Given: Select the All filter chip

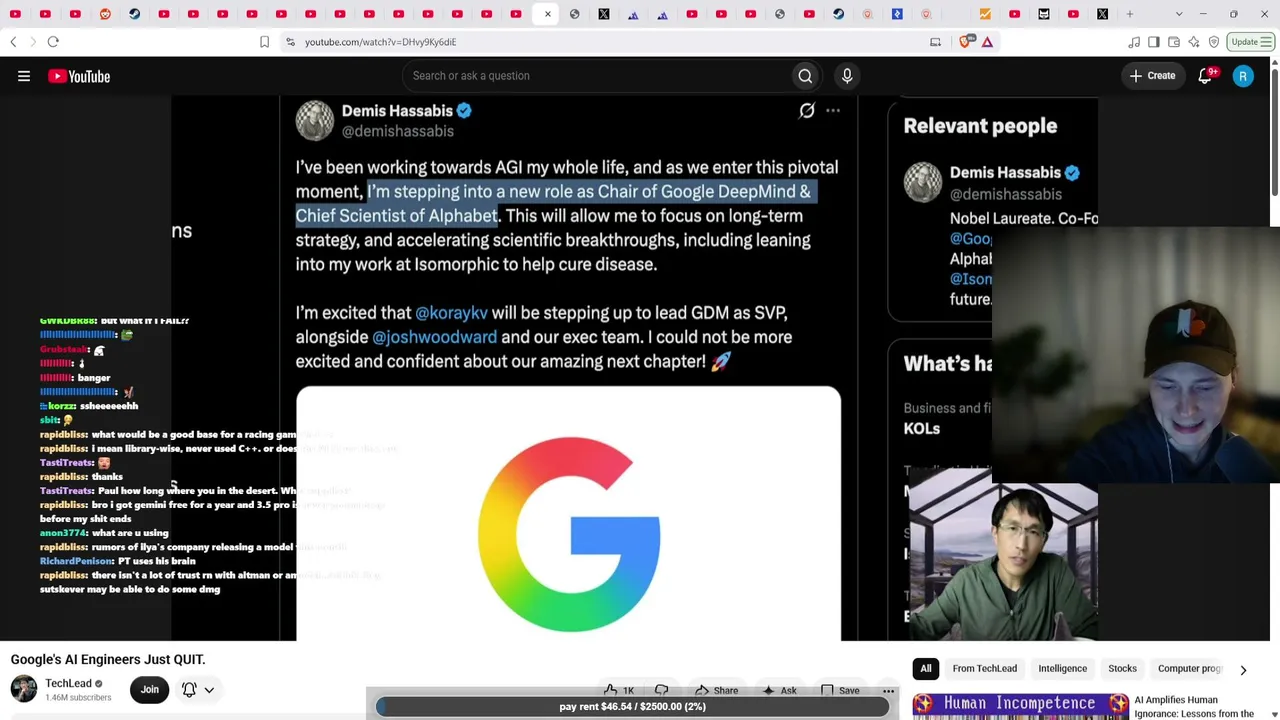Looking at the screenshot, I should click(x=926, y=669).
